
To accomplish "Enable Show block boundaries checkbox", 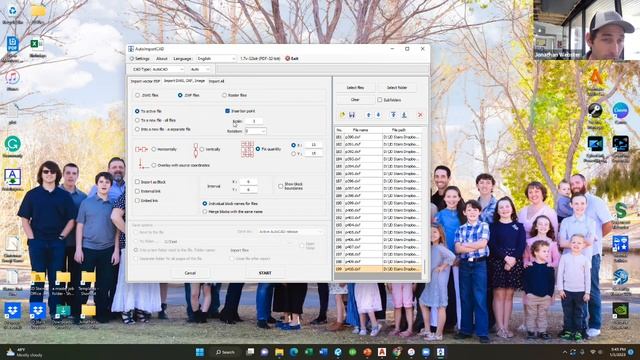I will [x=281, y=186].
